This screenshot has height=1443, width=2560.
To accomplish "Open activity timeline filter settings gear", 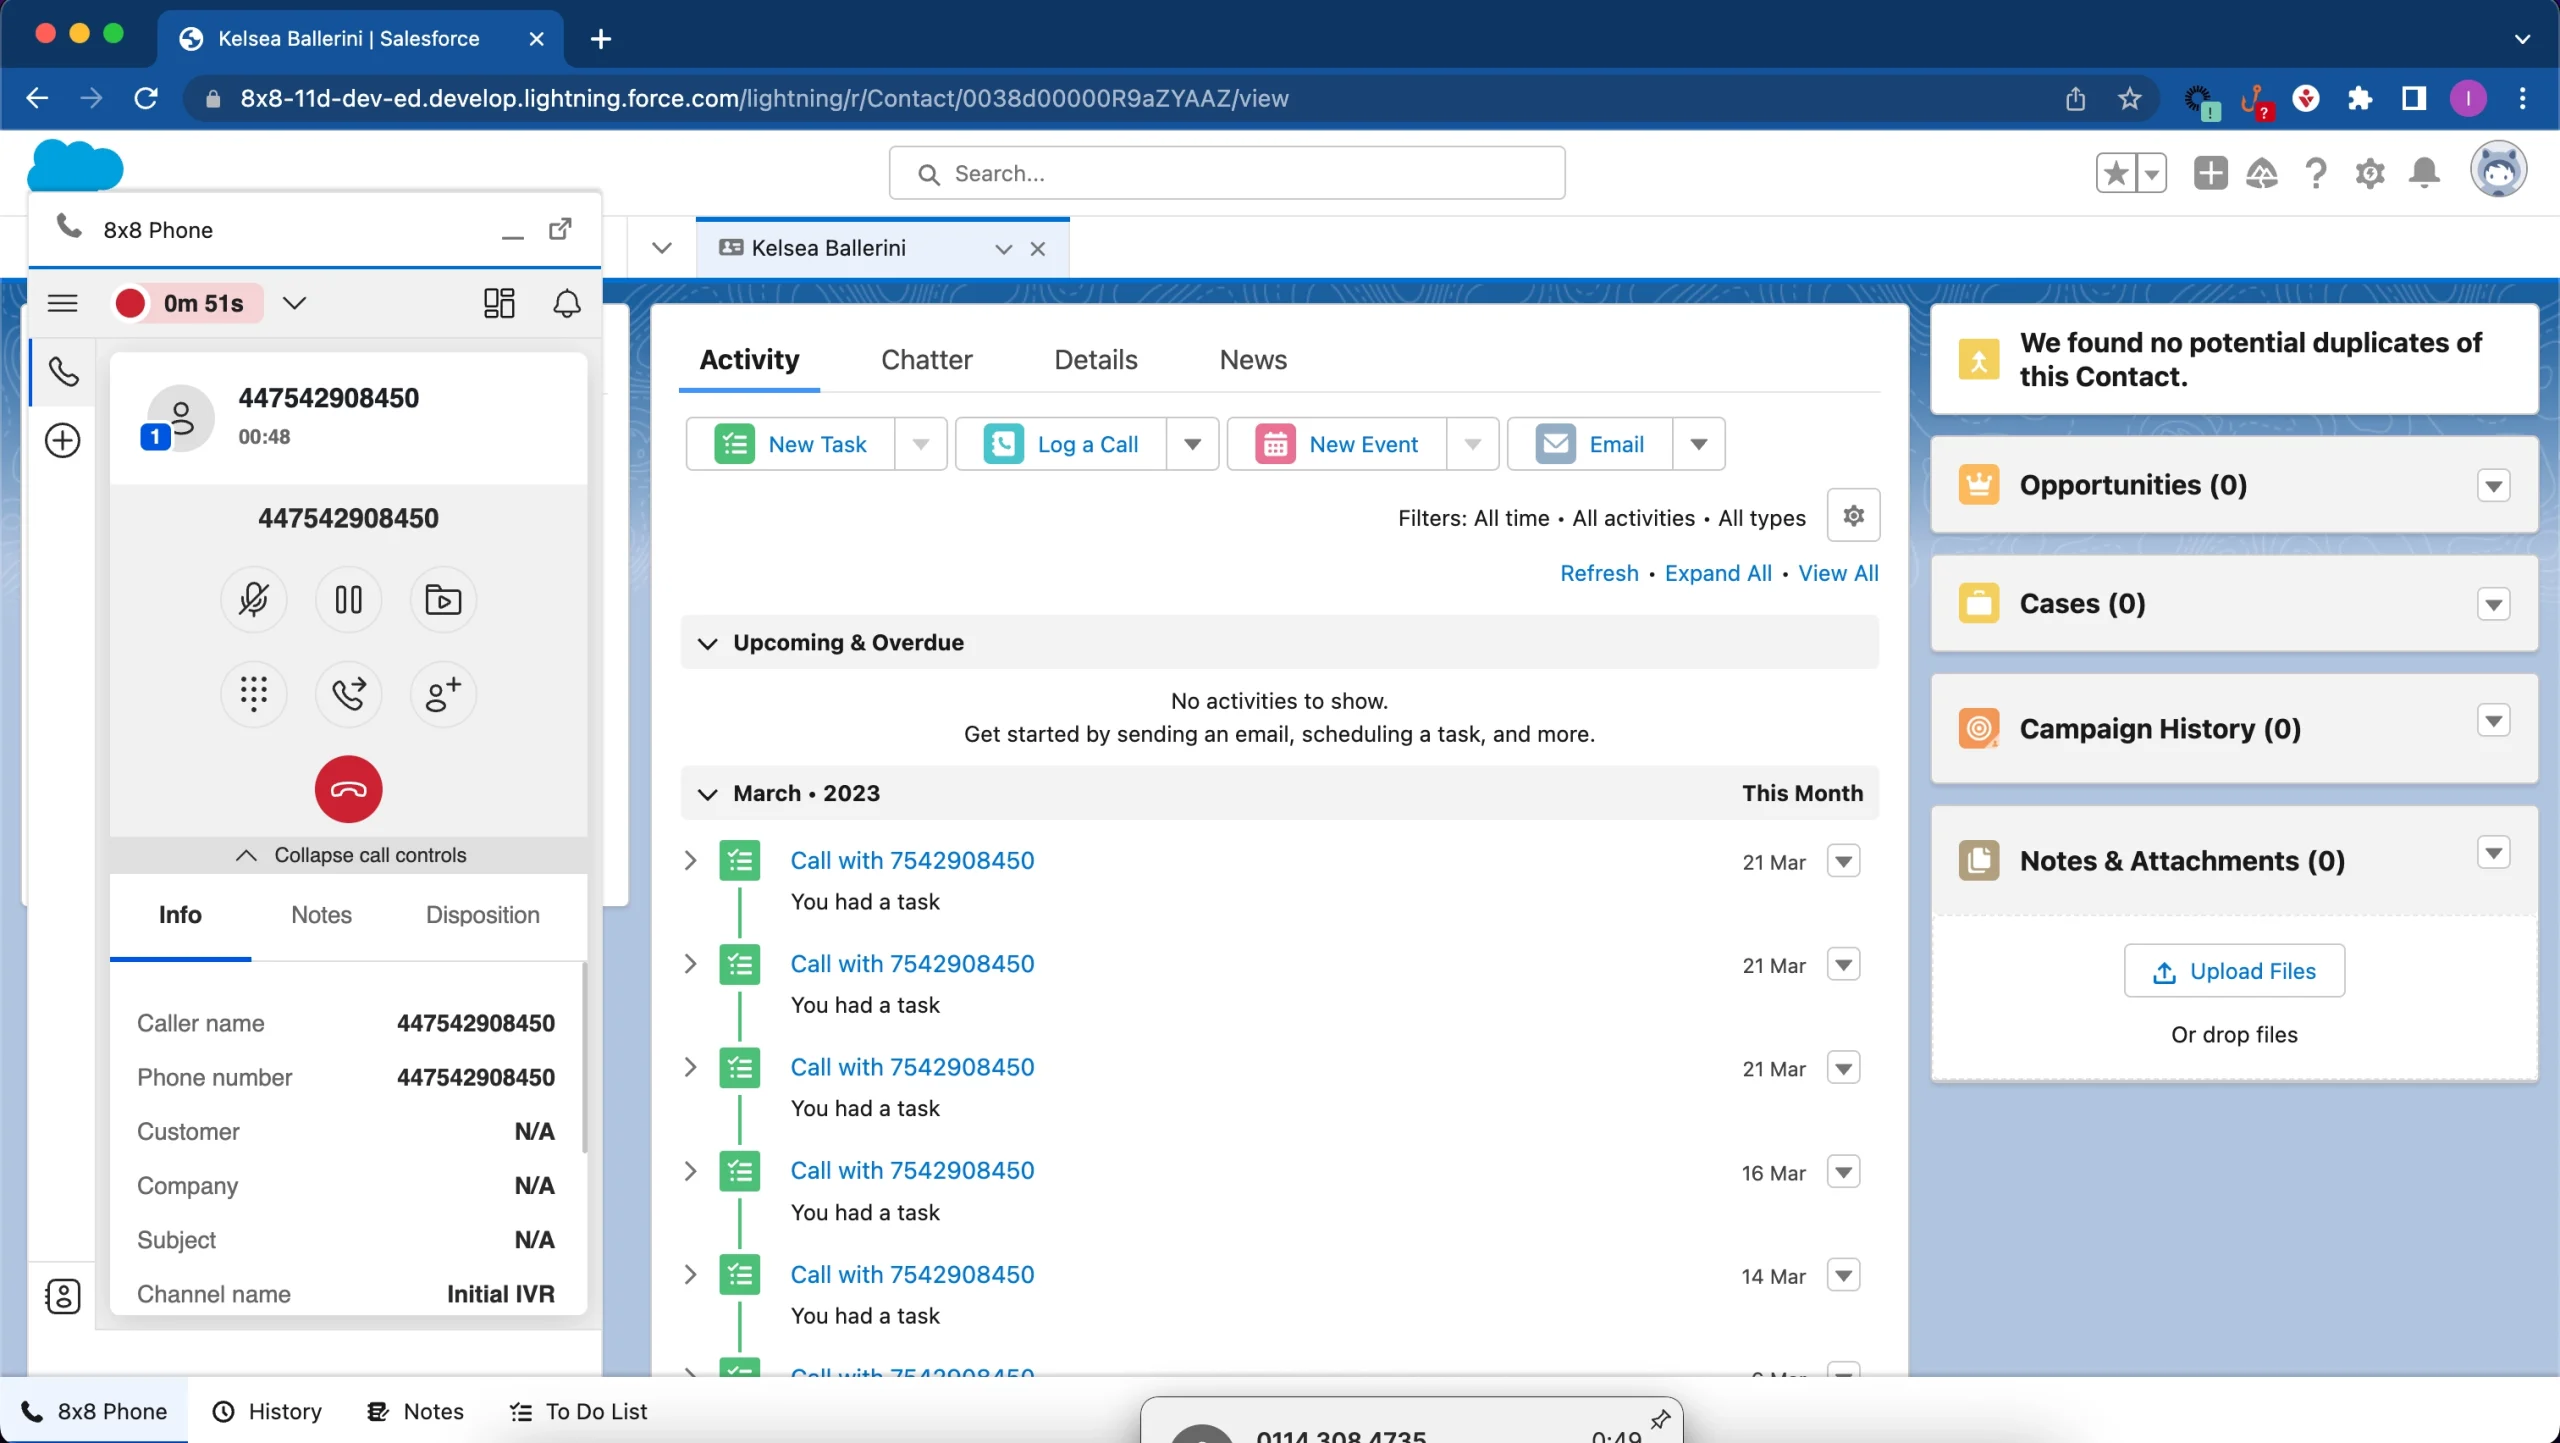I will 1853,516.
